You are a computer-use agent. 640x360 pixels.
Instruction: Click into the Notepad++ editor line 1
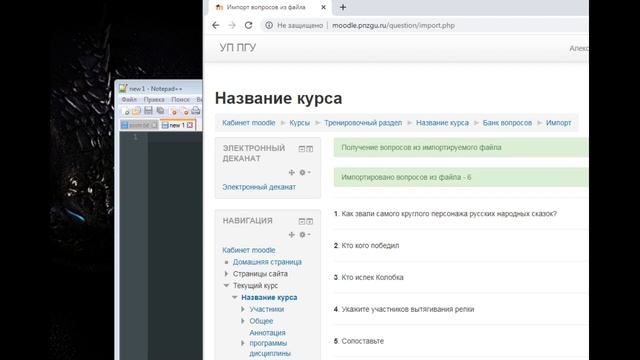[x=175, y=137]
